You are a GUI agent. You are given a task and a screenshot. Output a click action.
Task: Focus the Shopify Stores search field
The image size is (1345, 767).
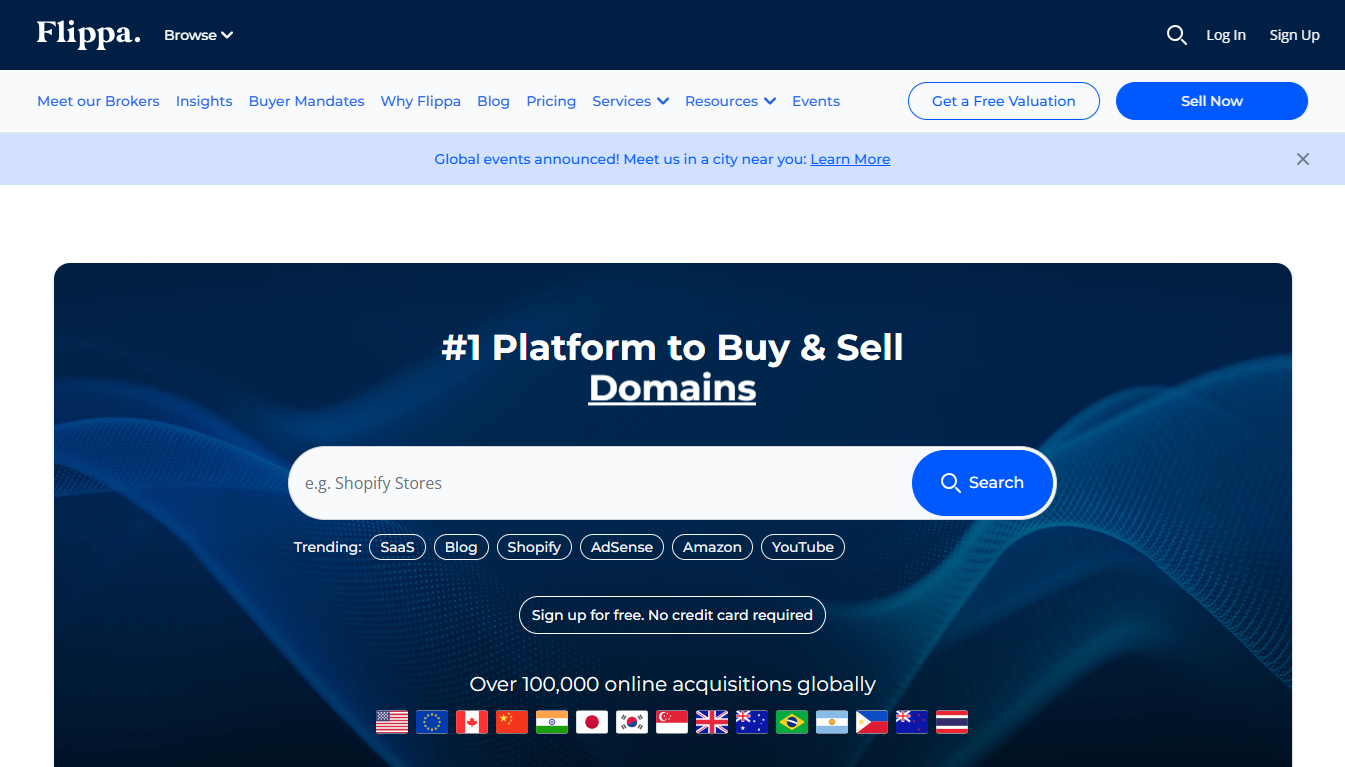tap(600, 483)
